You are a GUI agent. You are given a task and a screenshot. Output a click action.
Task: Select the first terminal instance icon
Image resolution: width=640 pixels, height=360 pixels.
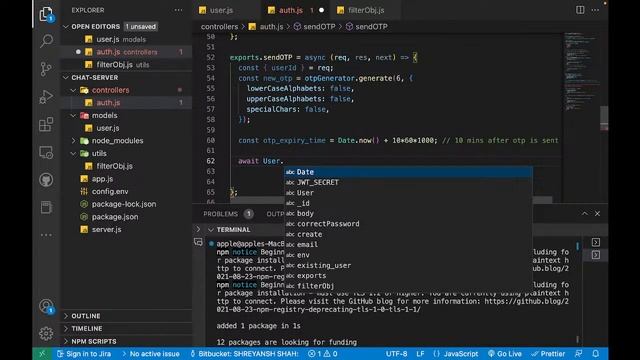click(596, 242)
